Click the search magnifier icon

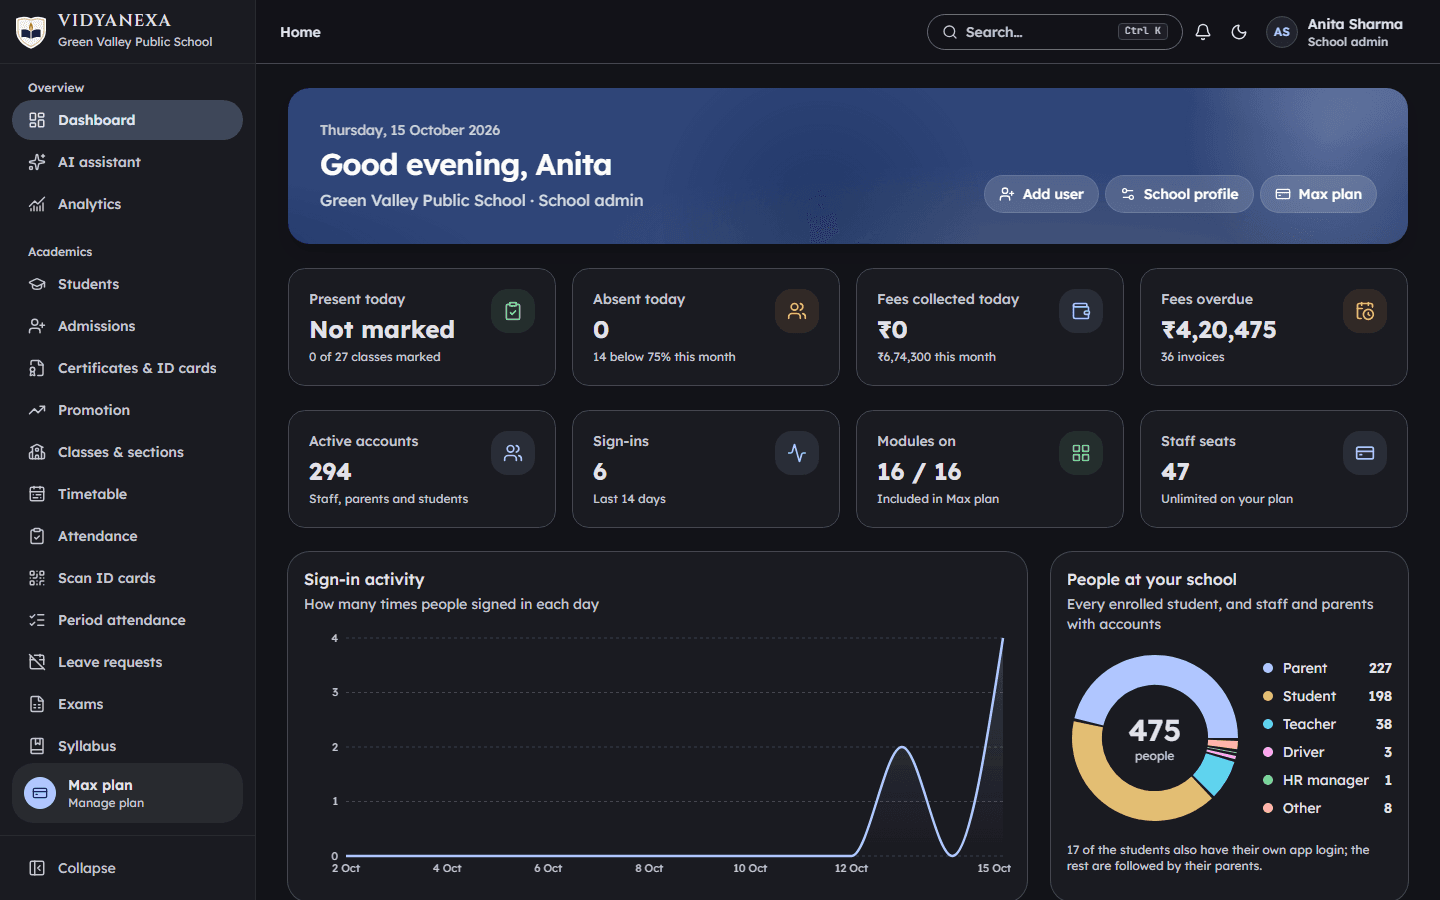point(950,32)
